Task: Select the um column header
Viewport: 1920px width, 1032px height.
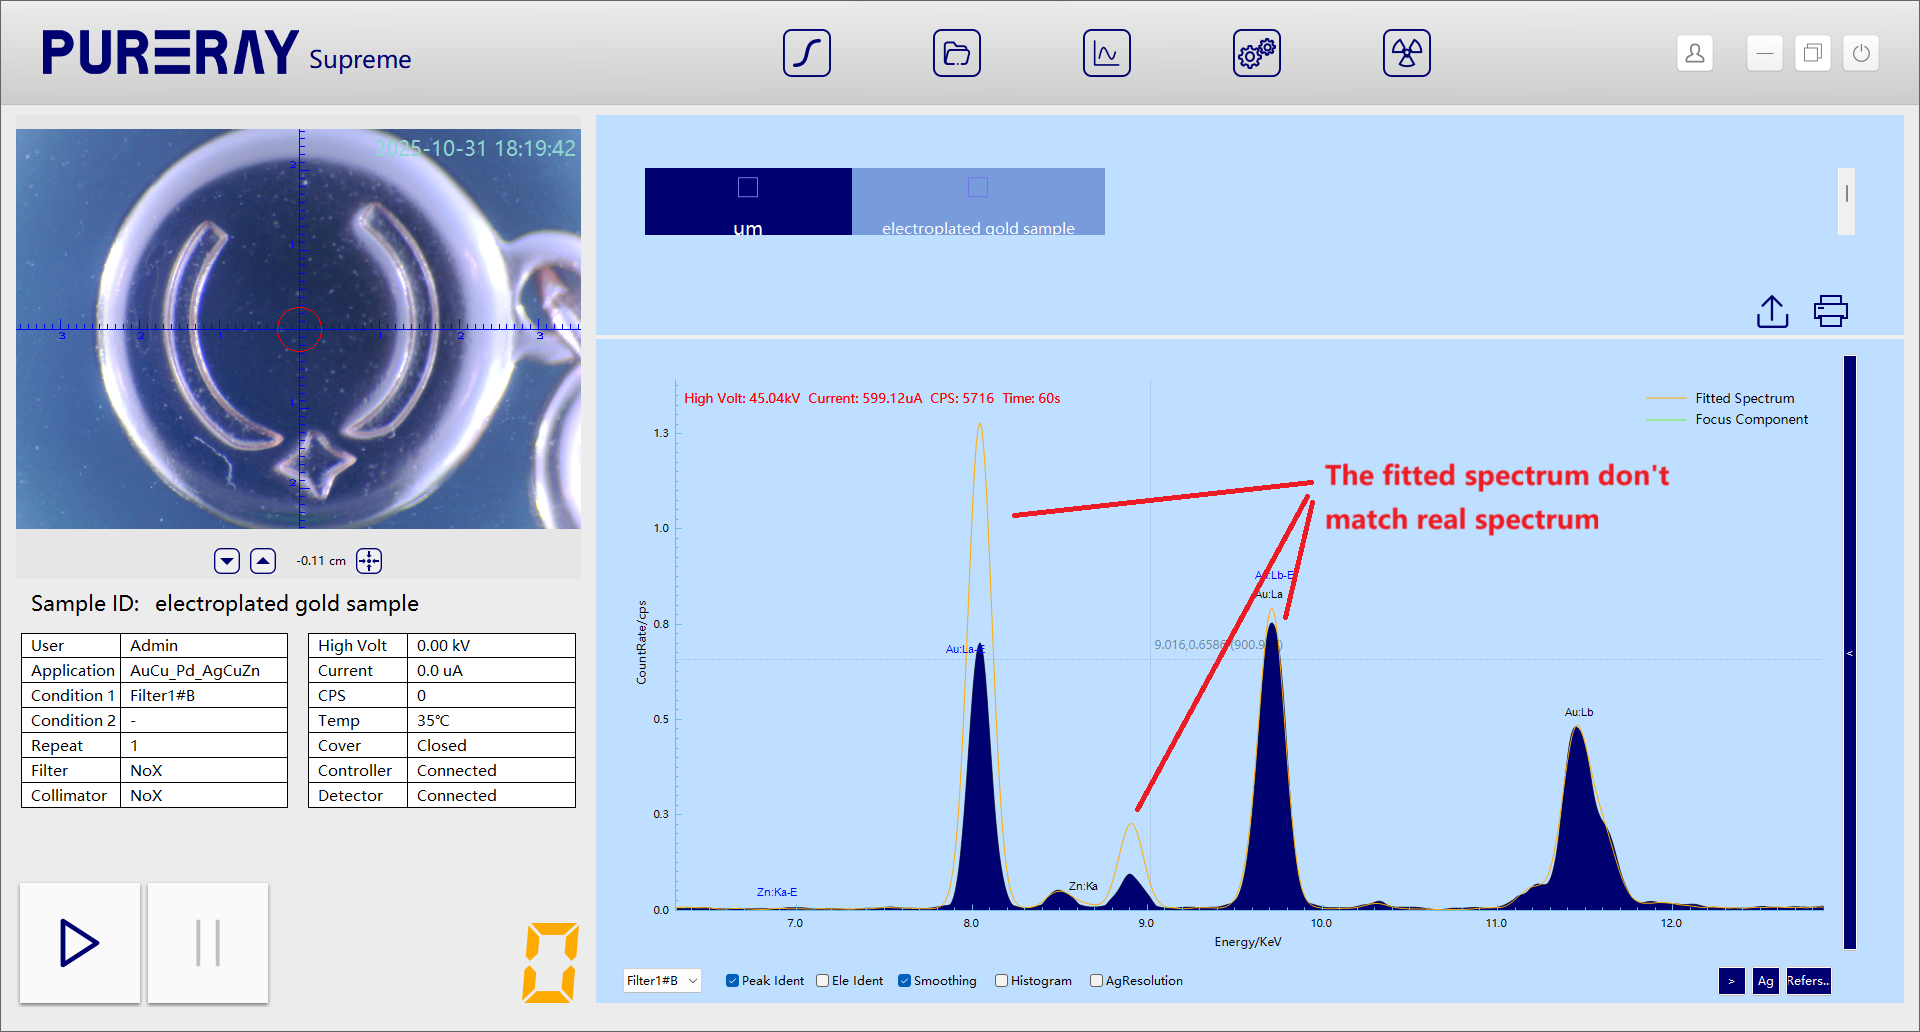Action: point(748,202)
